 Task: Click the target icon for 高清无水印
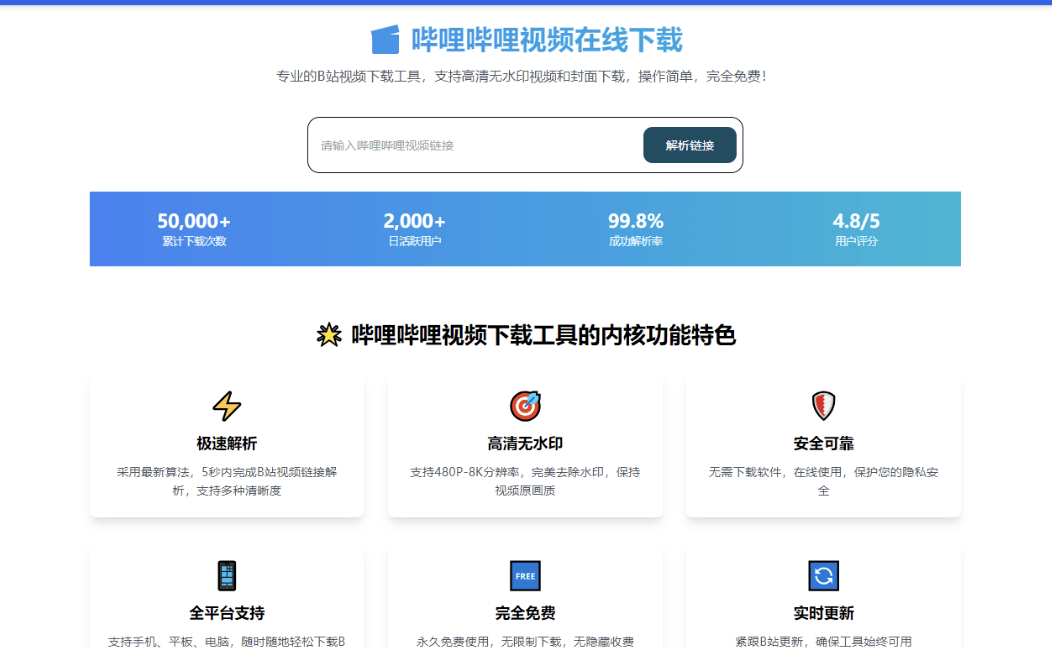pos(525,406)
